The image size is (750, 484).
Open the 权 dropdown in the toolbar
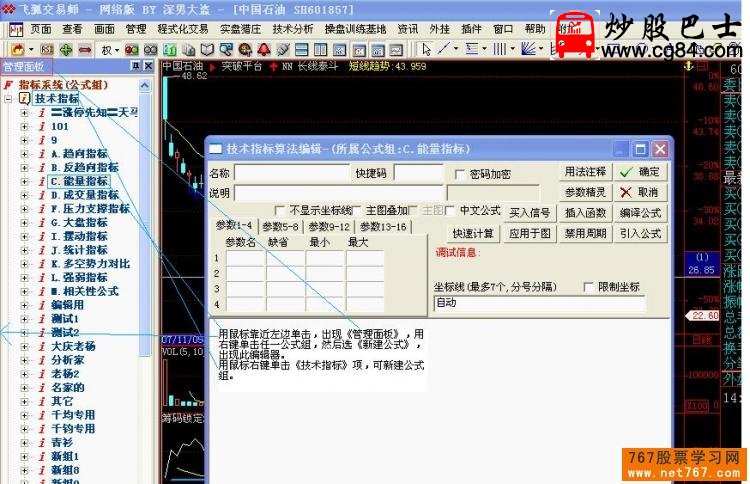tap(109, 49)
